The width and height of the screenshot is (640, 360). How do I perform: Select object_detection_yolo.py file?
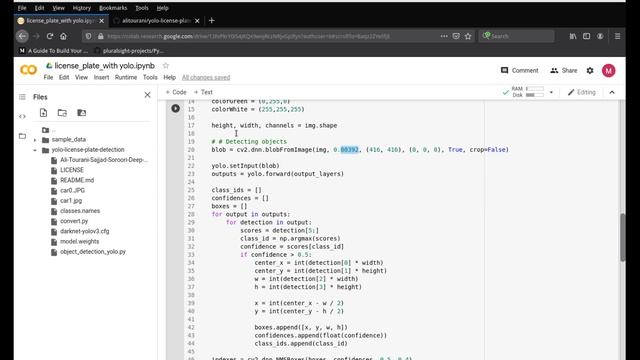point(93,252)
